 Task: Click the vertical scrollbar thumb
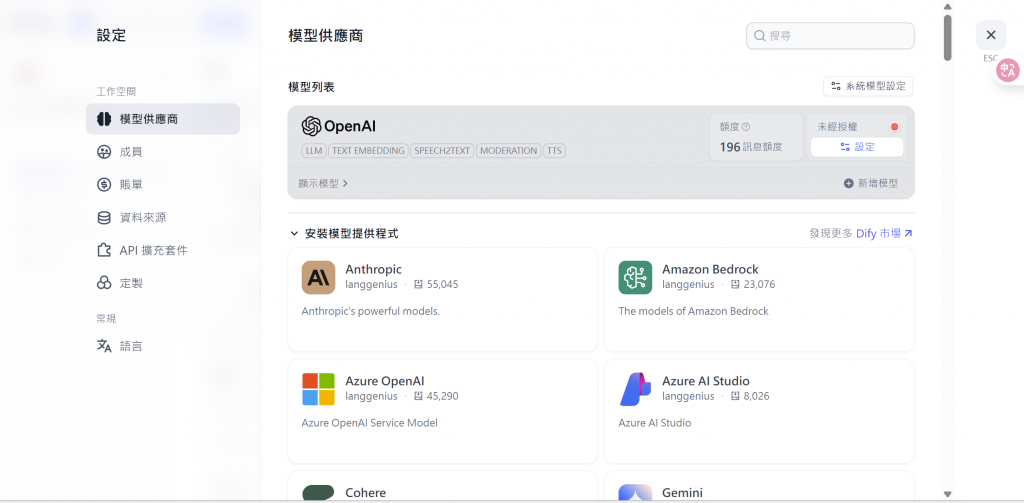pyautogui.click(x=948, y=37)
